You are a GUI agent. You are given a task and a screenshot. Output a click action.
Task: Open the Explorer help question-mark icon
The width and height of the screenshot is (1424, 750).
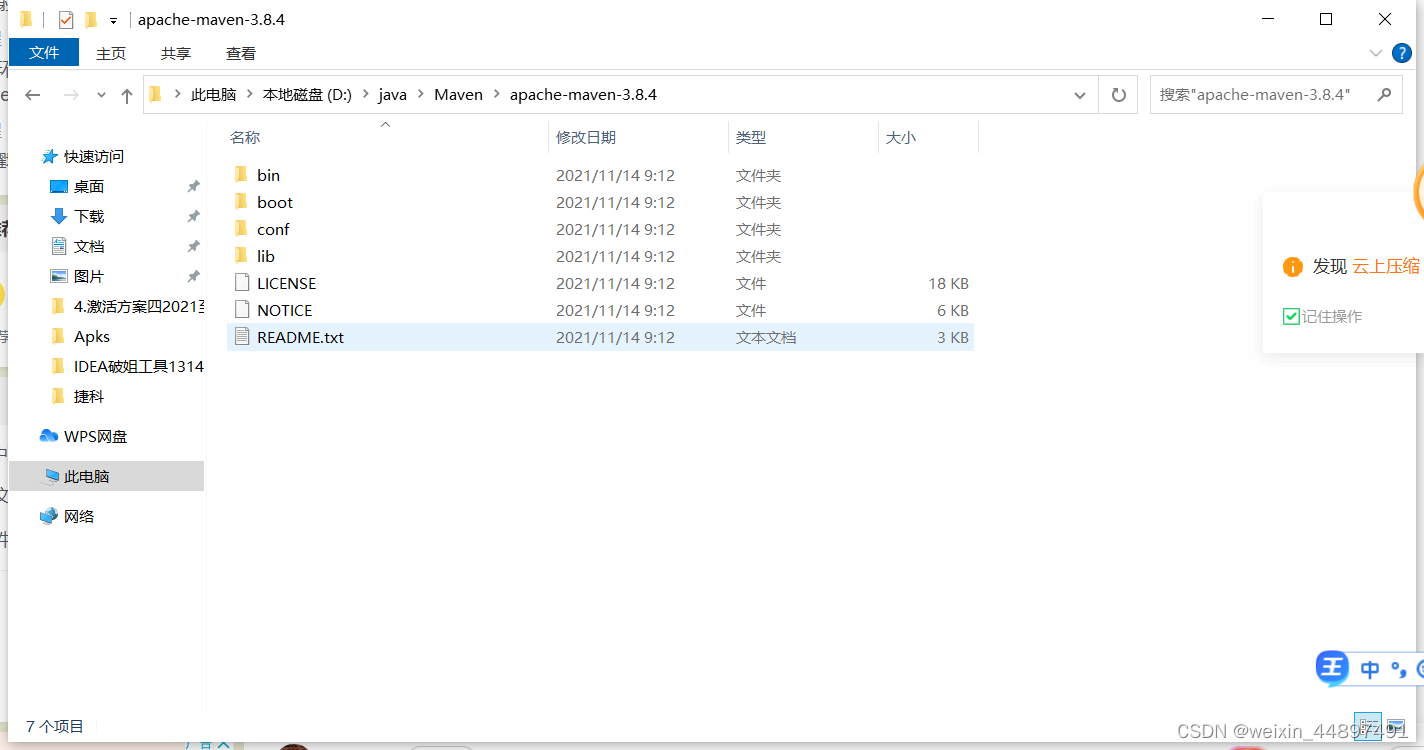coord(1403,53)
